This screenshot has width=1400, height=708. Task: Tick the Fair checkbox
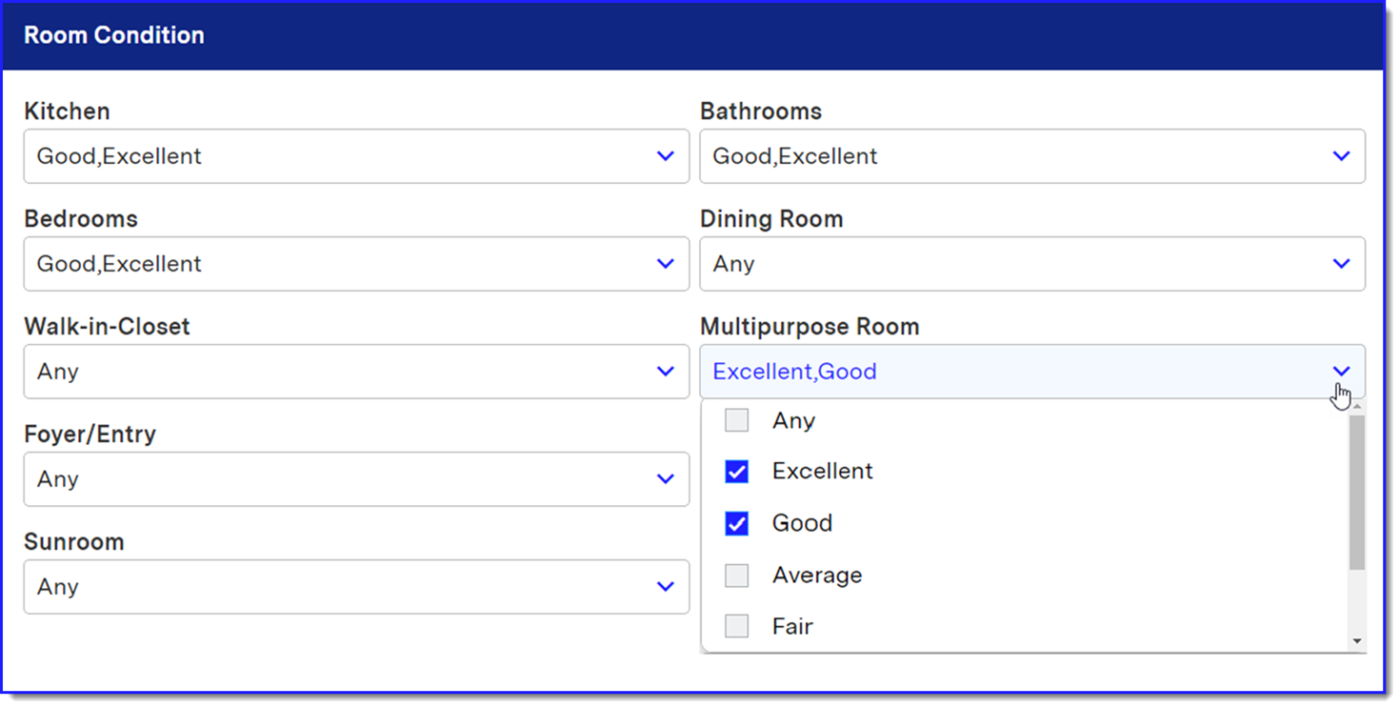[x=737, y=627]
